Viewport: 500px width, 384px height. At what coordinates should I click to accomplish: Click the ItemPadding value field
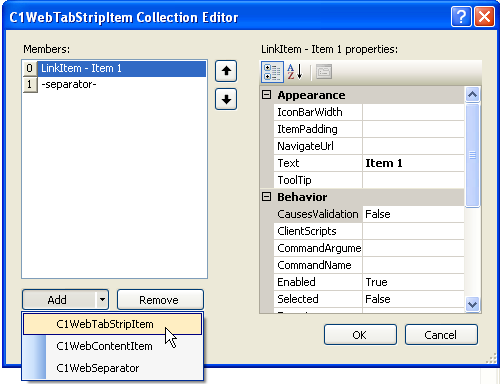pyautogui.click(x=413, y=129)
